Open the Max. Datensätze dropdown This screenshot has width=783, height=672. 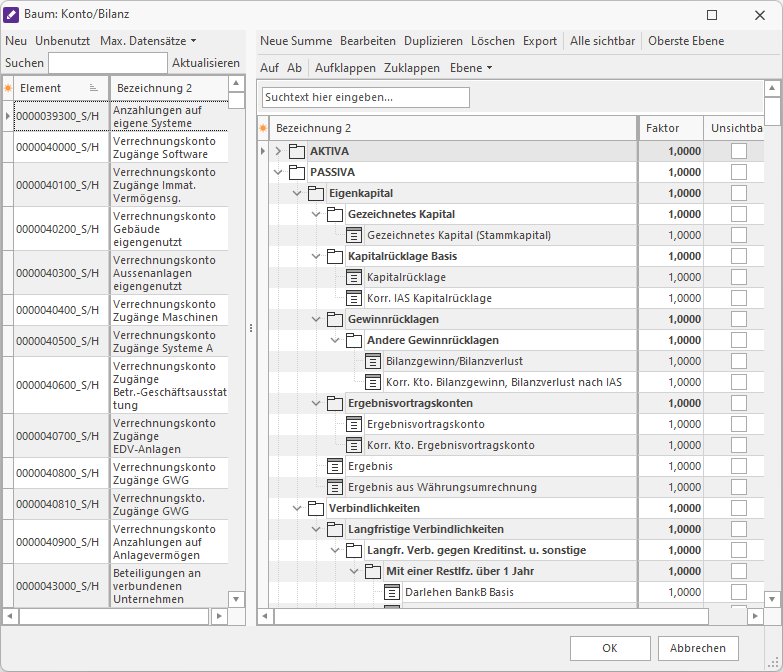pos(148,41)
